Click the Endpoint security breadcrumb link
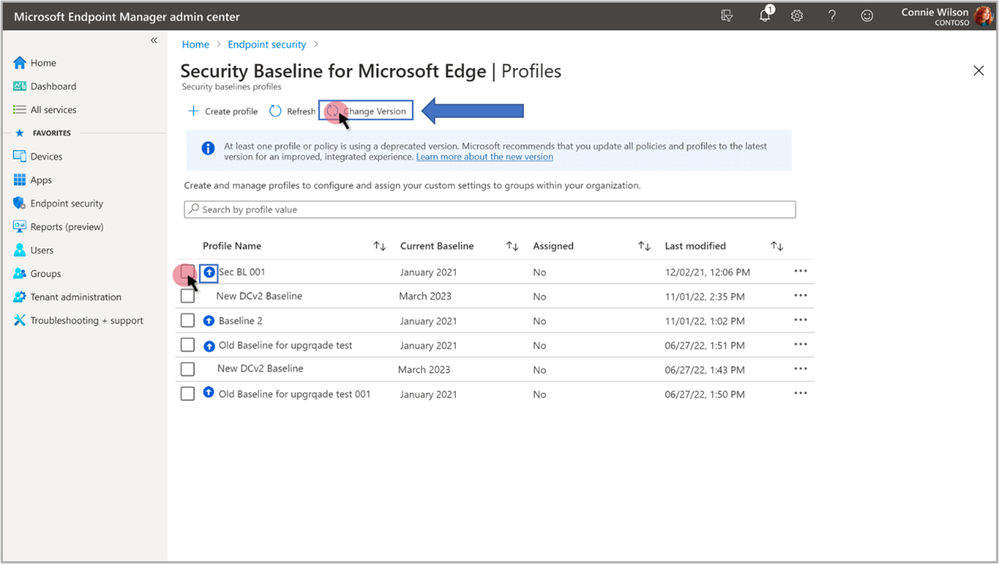999x564 pixels. click(x=267, y=45)
